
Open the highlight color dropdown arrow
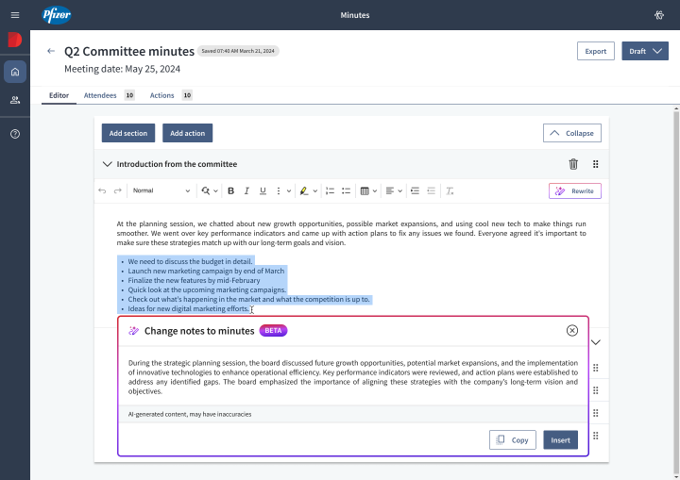(315, 191)
